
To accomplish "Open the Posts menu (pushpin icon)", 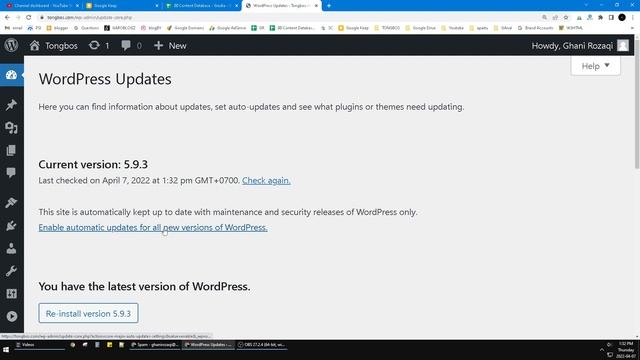I will [x=11, y=104].
